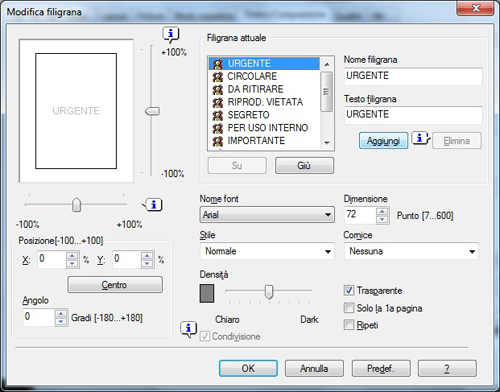Click the info balloon above the vertical position slider
This screenshot has width=500, height=392.
click(171, 34)
